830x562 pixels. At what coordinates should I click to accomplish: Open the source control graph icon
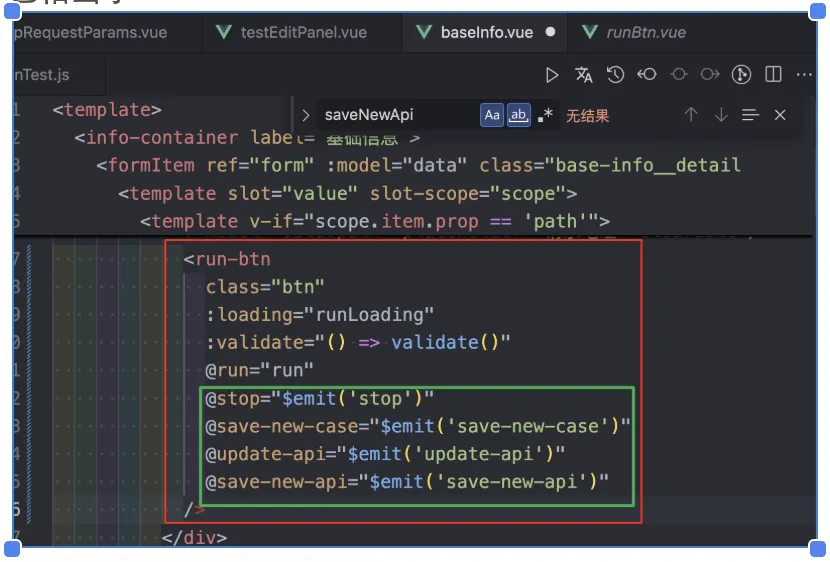click(741, 75)
